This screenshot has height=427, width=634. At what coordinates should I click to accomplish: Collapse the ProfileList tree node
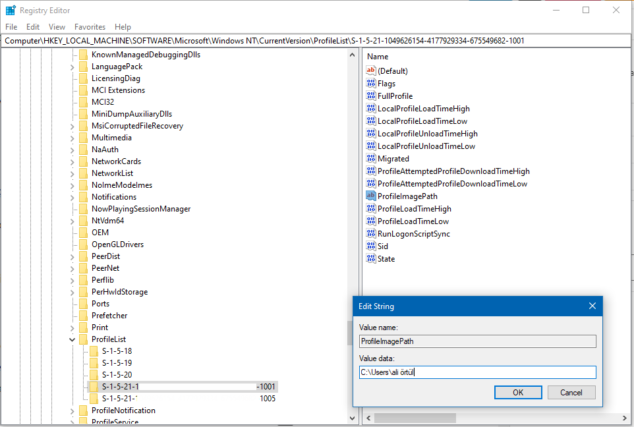coord(72,340)
